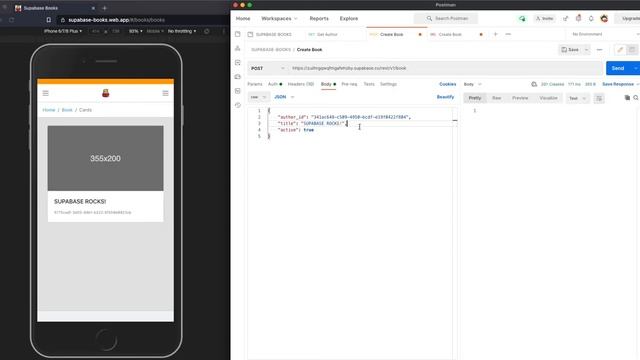
Task: Click the edit pencil icon beside Save
Action: tap(620, 50)
